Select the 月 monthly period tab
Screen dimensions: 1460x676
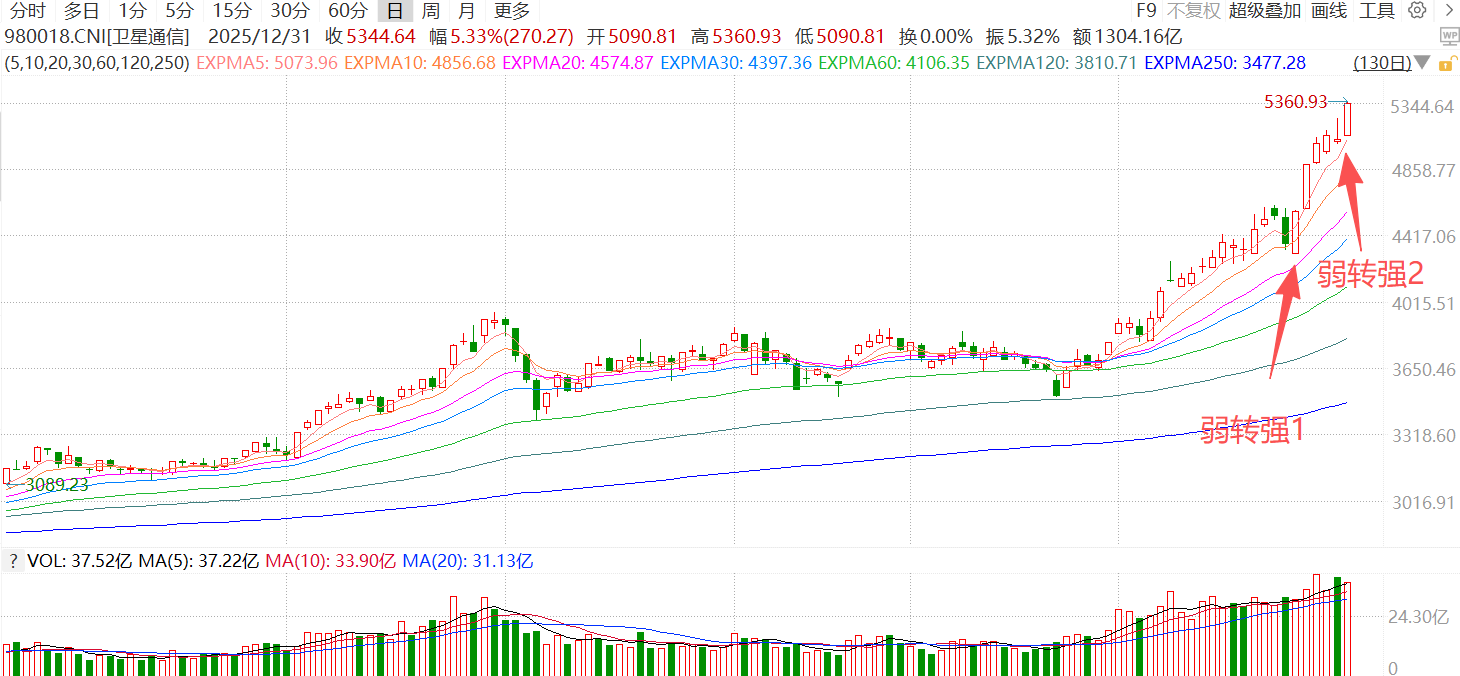pos(467,11)
